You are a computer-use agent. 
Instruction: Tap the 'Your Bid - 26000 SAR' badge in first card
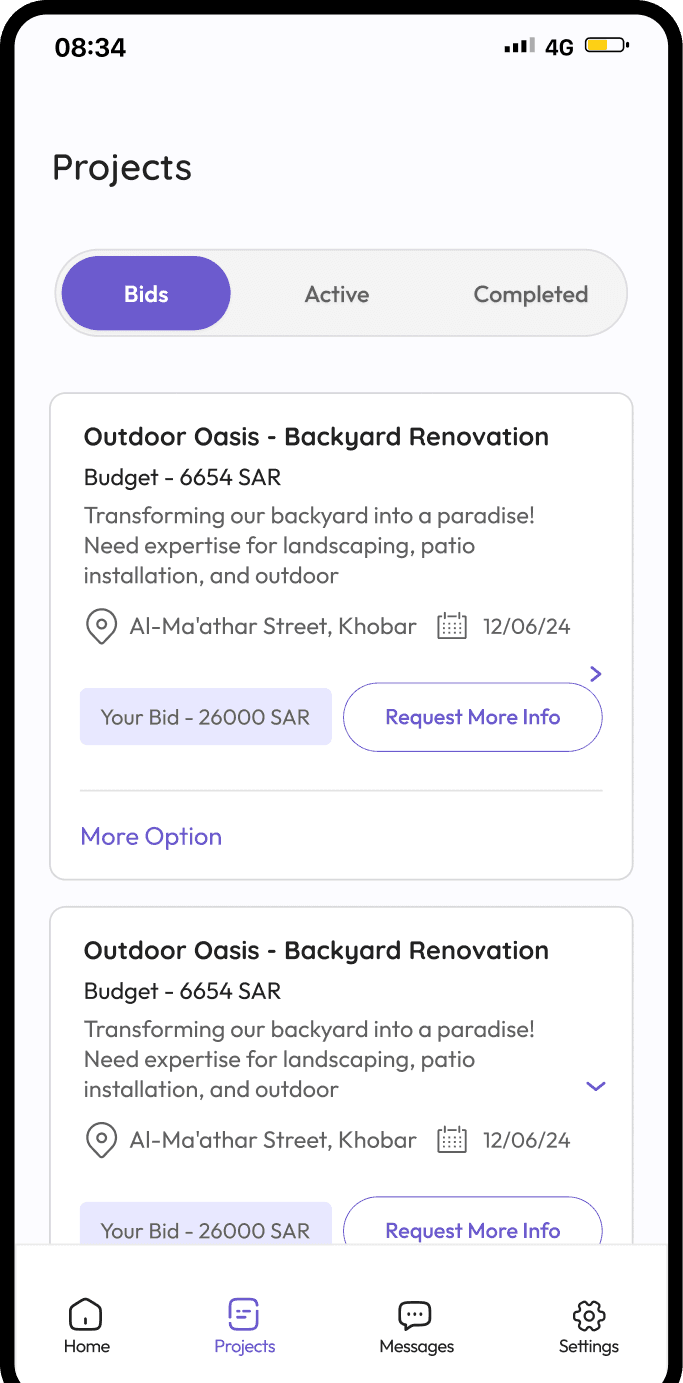[x=205, y=717]
